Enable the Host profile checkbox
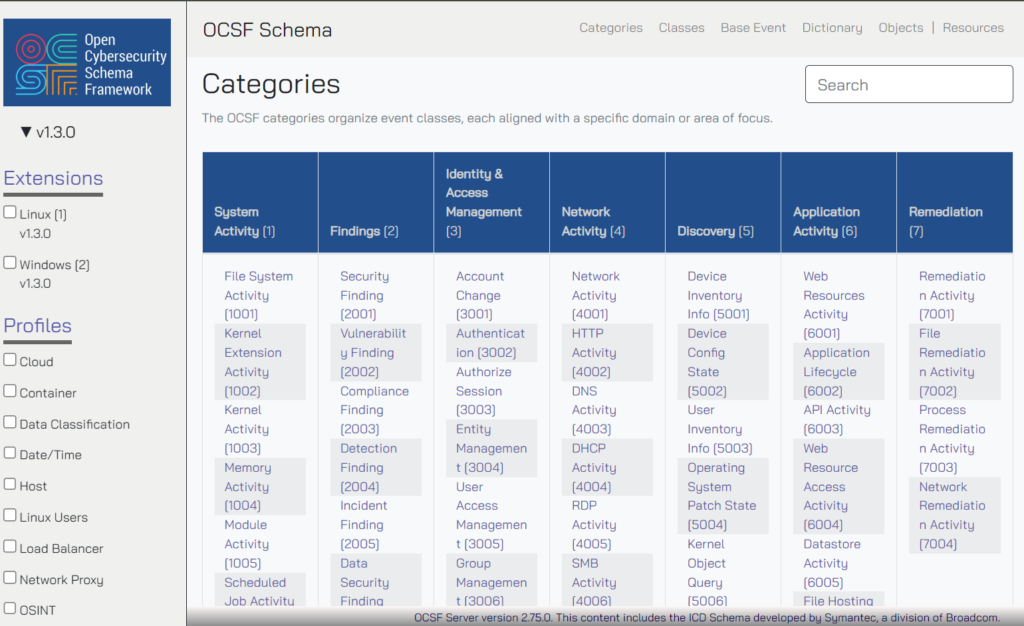The image size is (1024, 626). [x=10, y=485]
